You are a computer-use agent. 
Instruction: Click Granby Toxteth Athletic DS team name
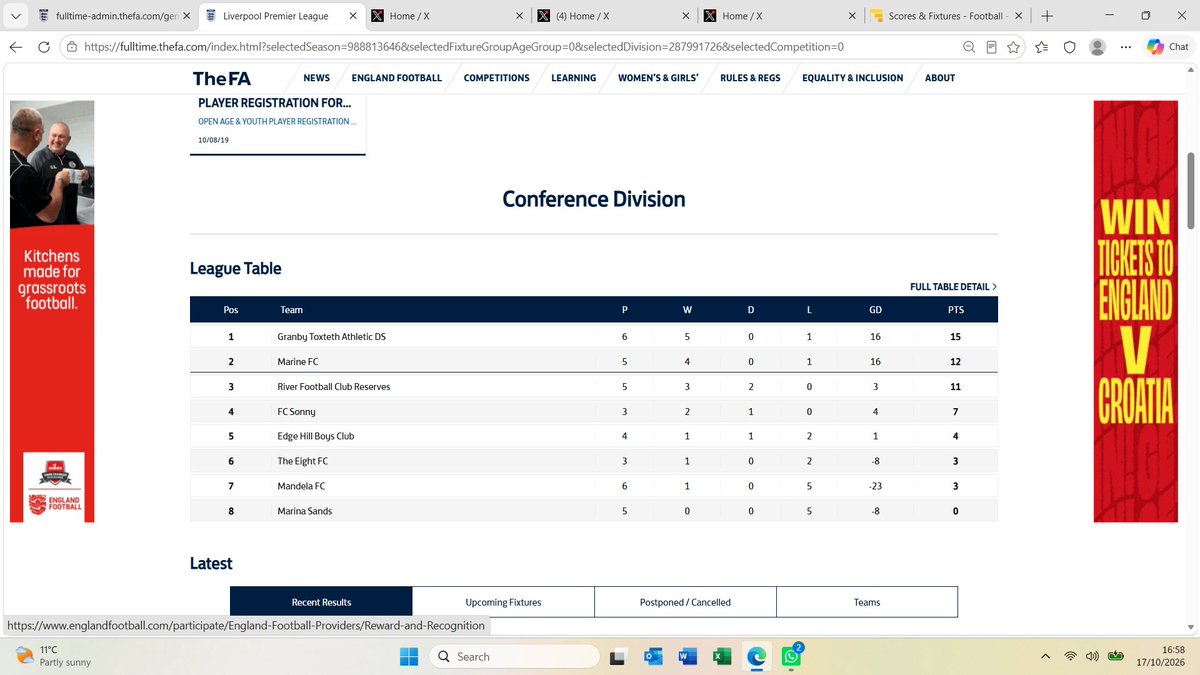(x=333, y=337)
